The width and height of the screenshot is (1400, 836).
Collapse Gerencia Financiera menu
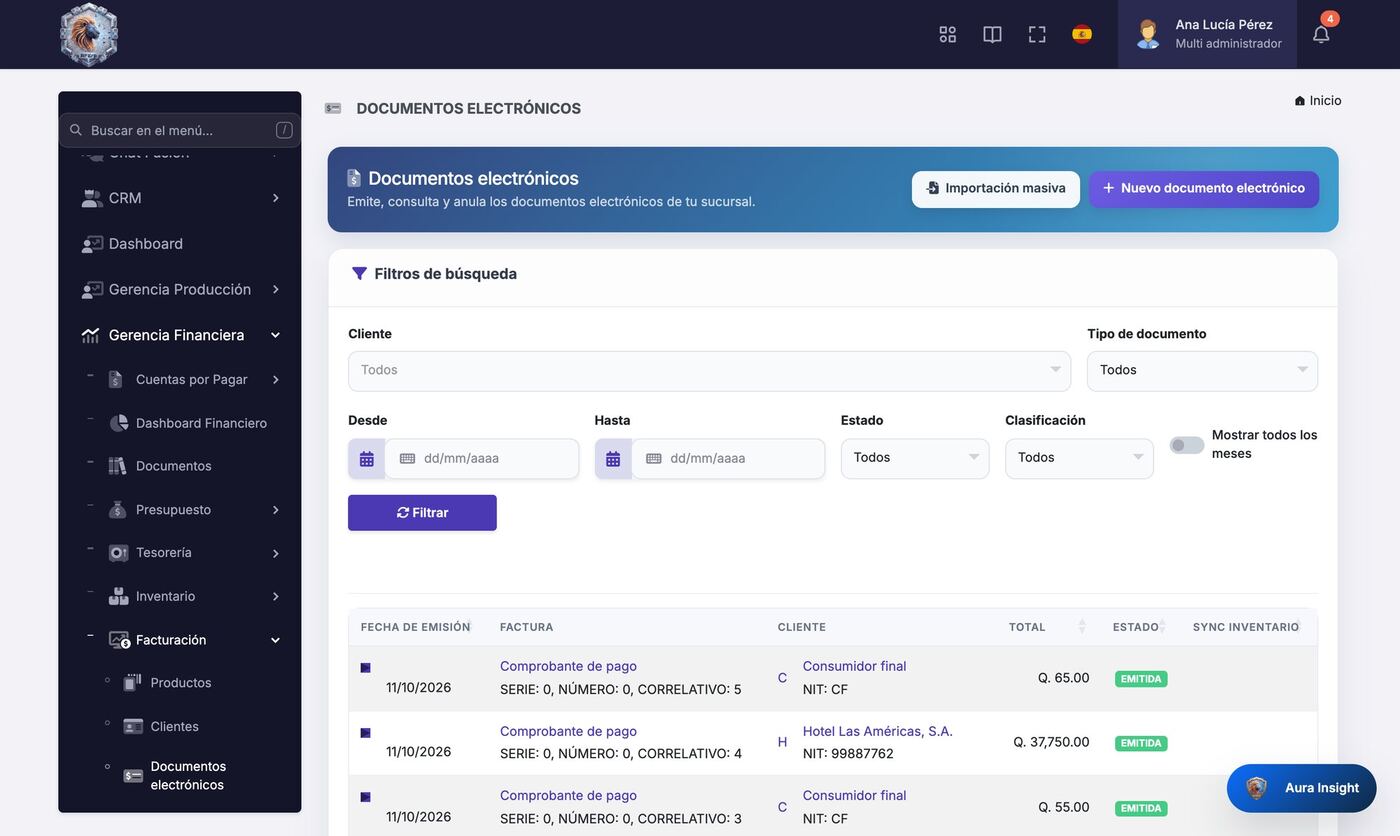[181, 335]
